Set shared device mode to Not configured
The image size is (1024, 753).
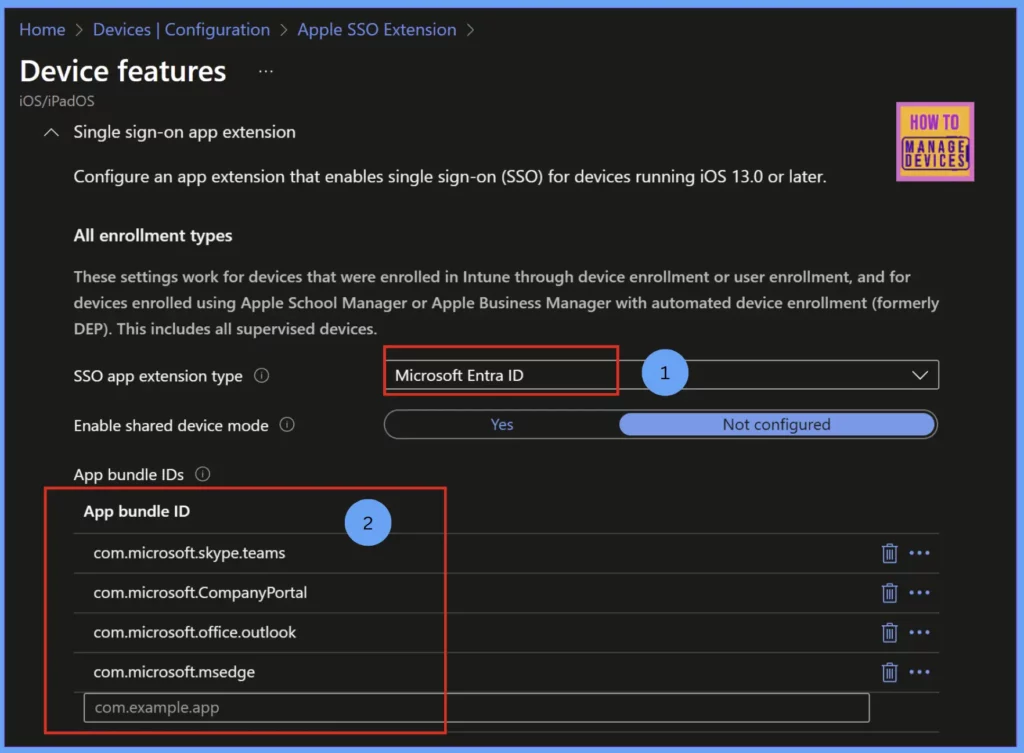coord(776,425)
